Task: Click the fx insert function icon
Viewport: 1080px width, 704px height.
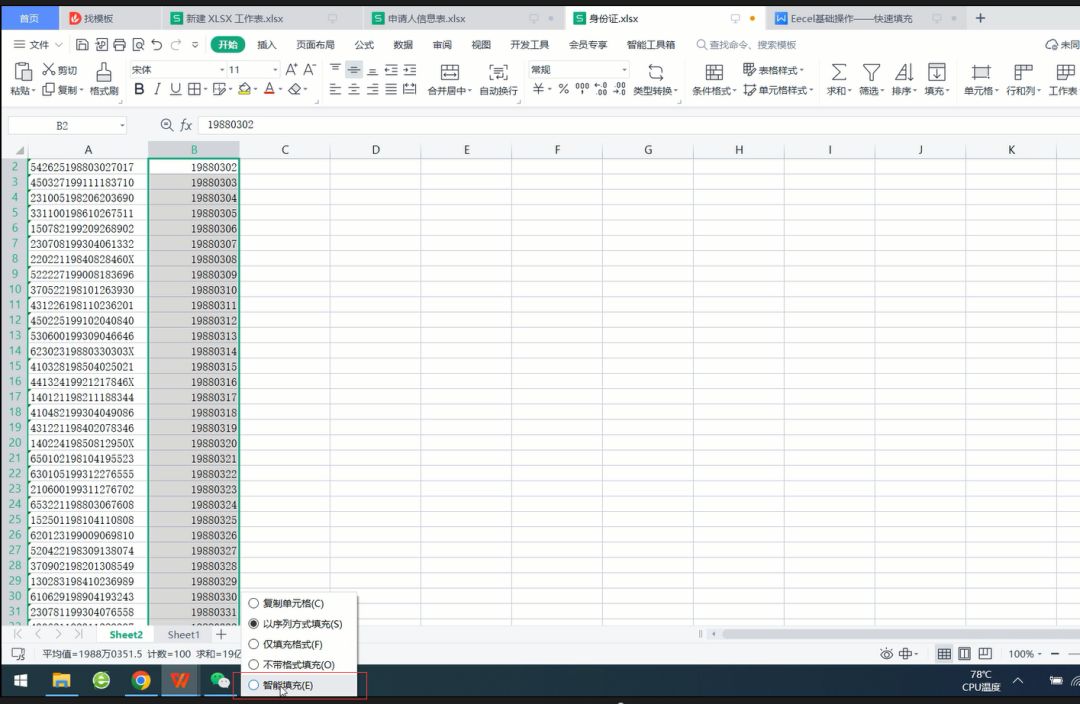Action: [186, 125]
